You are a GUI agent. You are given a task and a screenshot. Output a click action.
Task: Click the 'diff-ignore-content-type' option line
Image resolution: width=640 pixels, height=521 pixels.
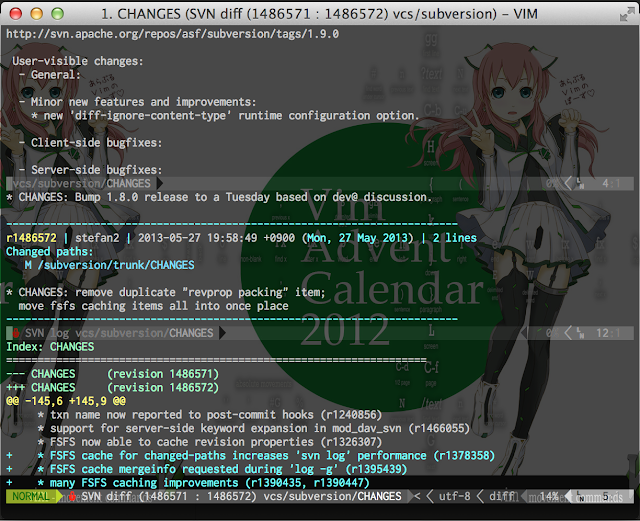225,116
